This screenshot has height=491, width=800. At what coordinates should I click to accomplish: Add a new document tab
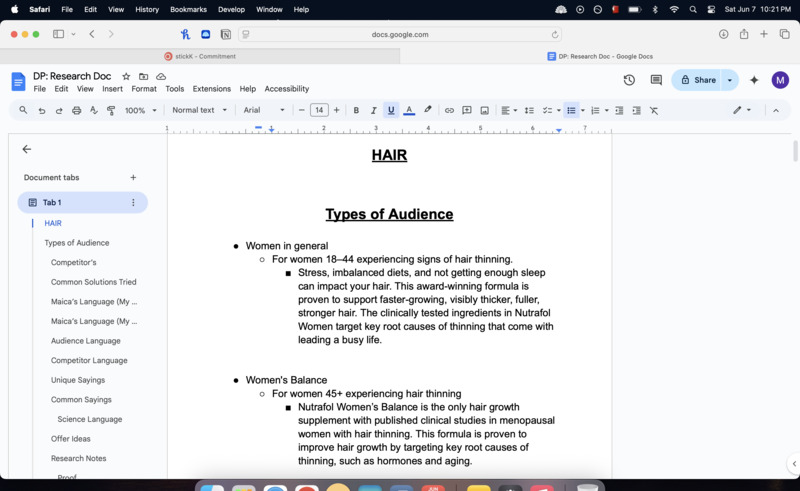pyautogui.click(x=133, y=178)
